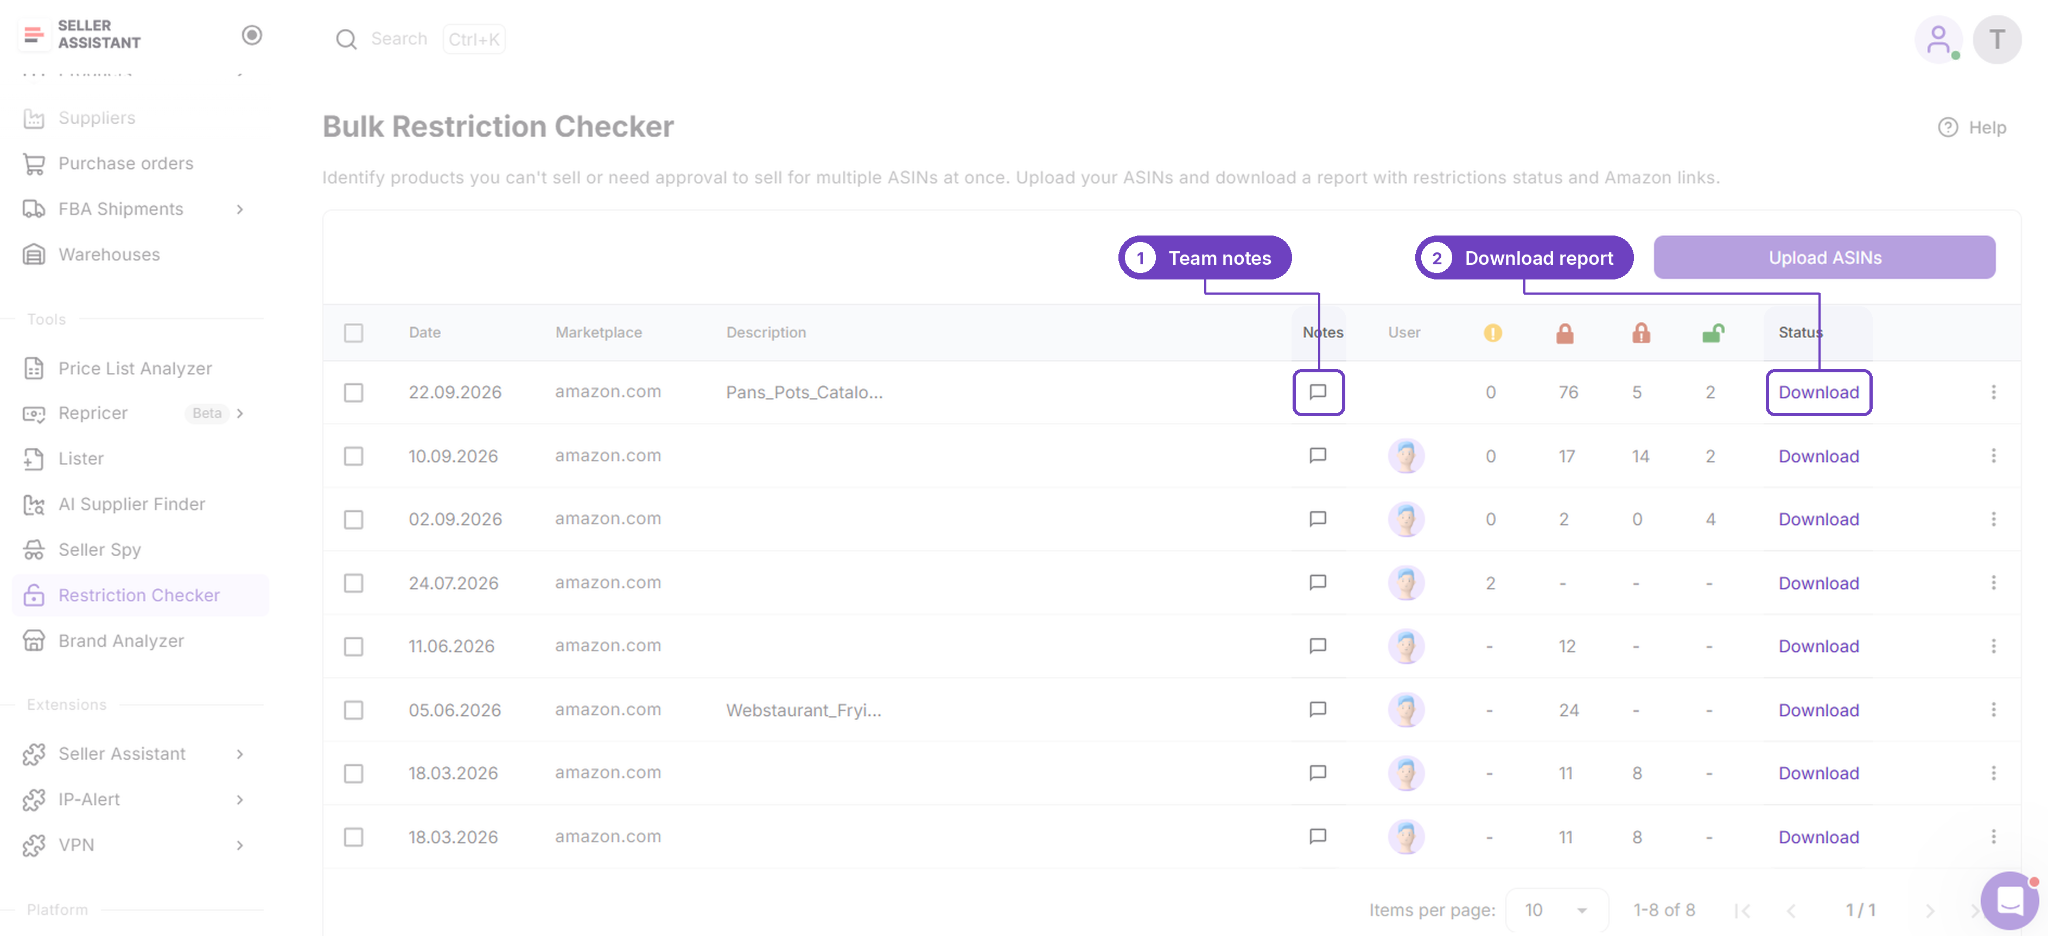Open the Brand Analyzer tool

(x=121, y=641)
